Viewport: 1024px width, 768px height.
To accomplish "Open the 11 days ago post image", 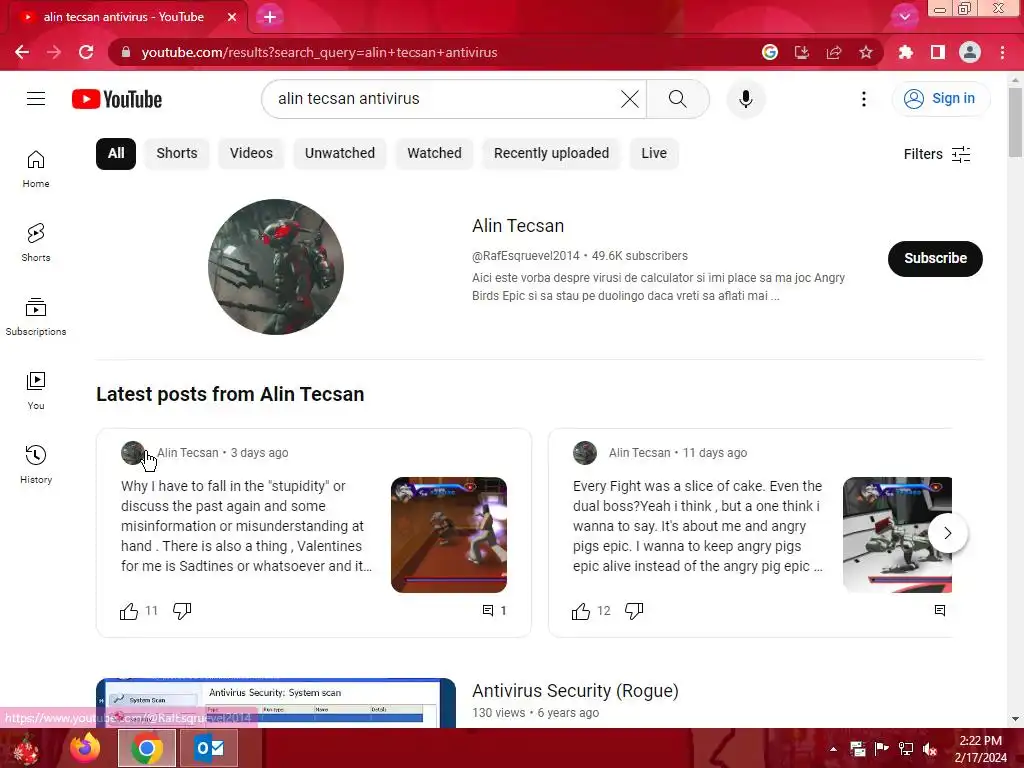I will pos(897,535).
